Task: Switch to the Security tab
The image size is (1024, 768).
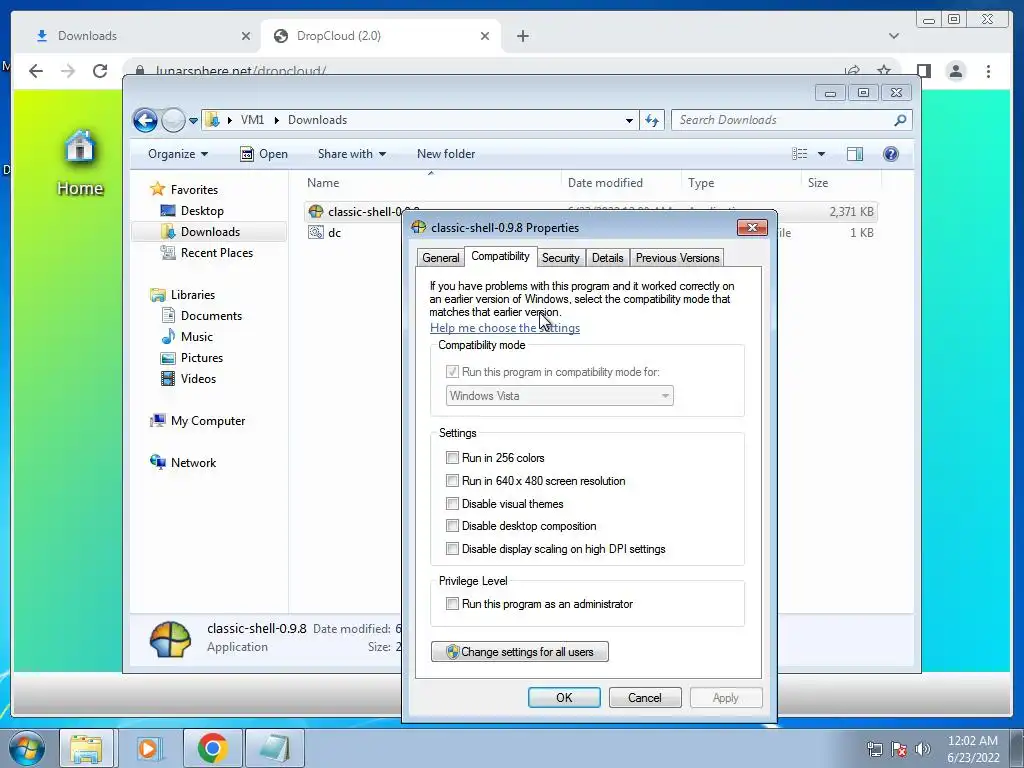Action: pyautogui.click(x=560, y=258)
